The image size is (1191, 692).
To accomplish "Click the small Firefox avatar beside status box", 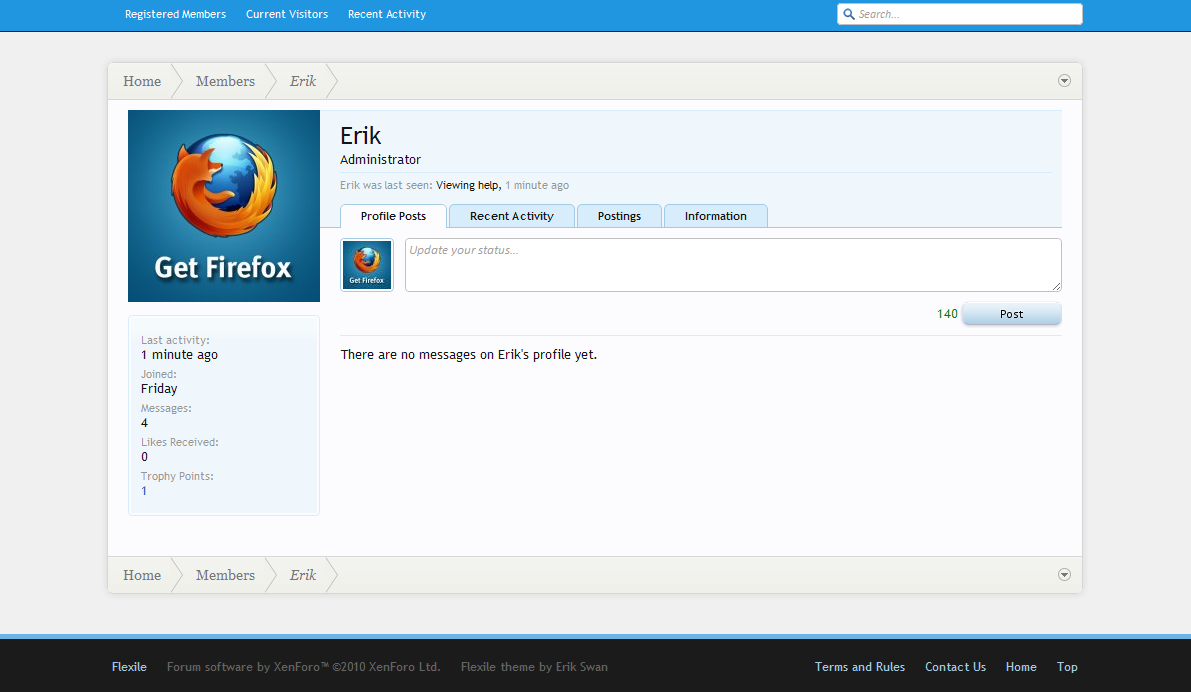I will click(x=366, y=264).
